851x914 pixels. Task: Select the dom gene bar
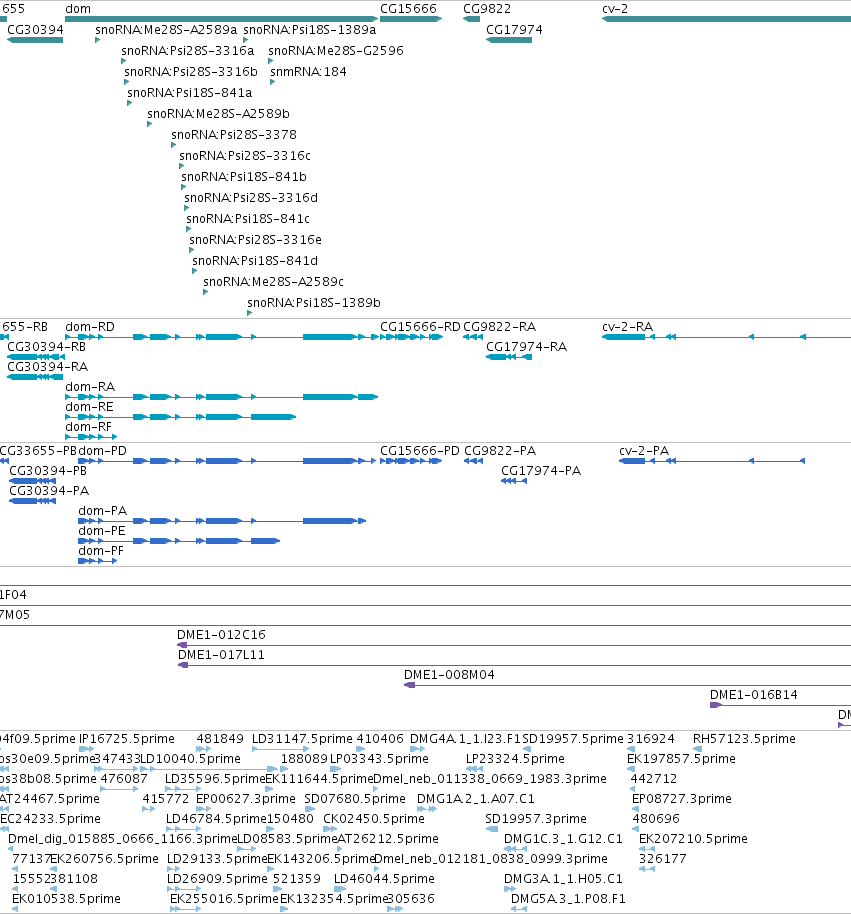(221, 19)
